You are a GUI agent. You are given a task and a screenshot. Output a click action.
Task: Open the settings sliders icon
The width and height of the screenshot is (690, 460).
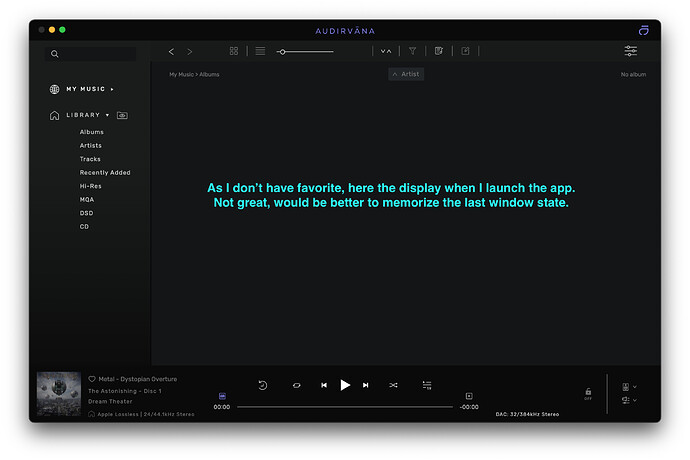[x=631, y=51]
